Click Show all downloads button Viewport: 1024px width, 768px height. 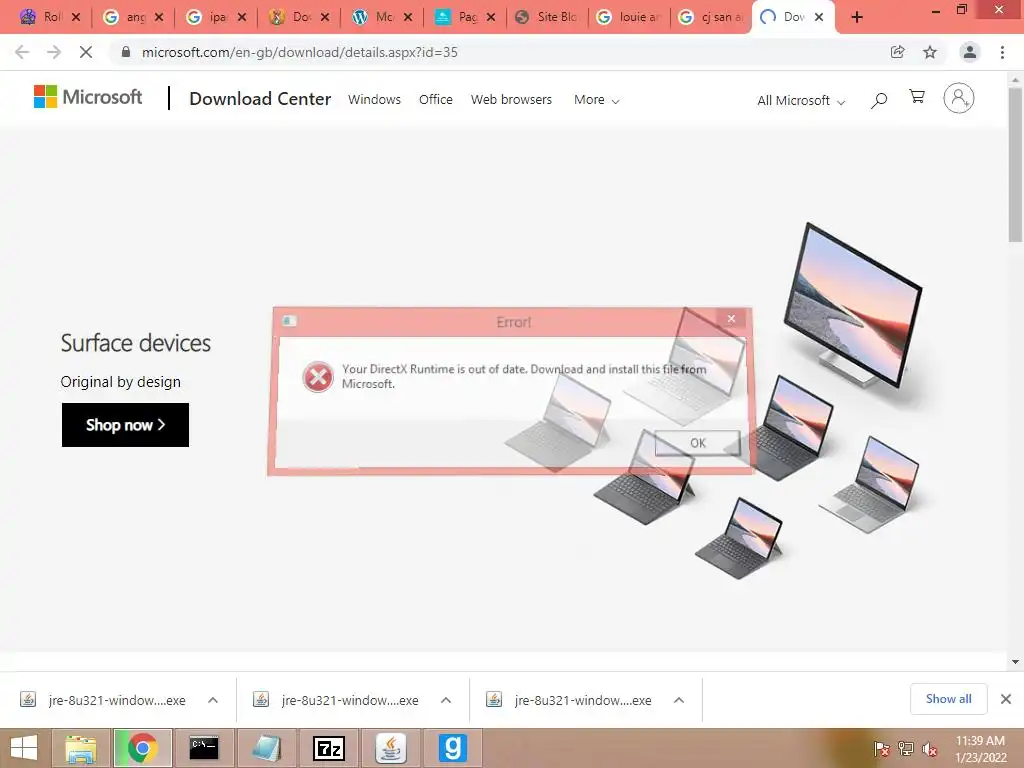tap(948, 699)
